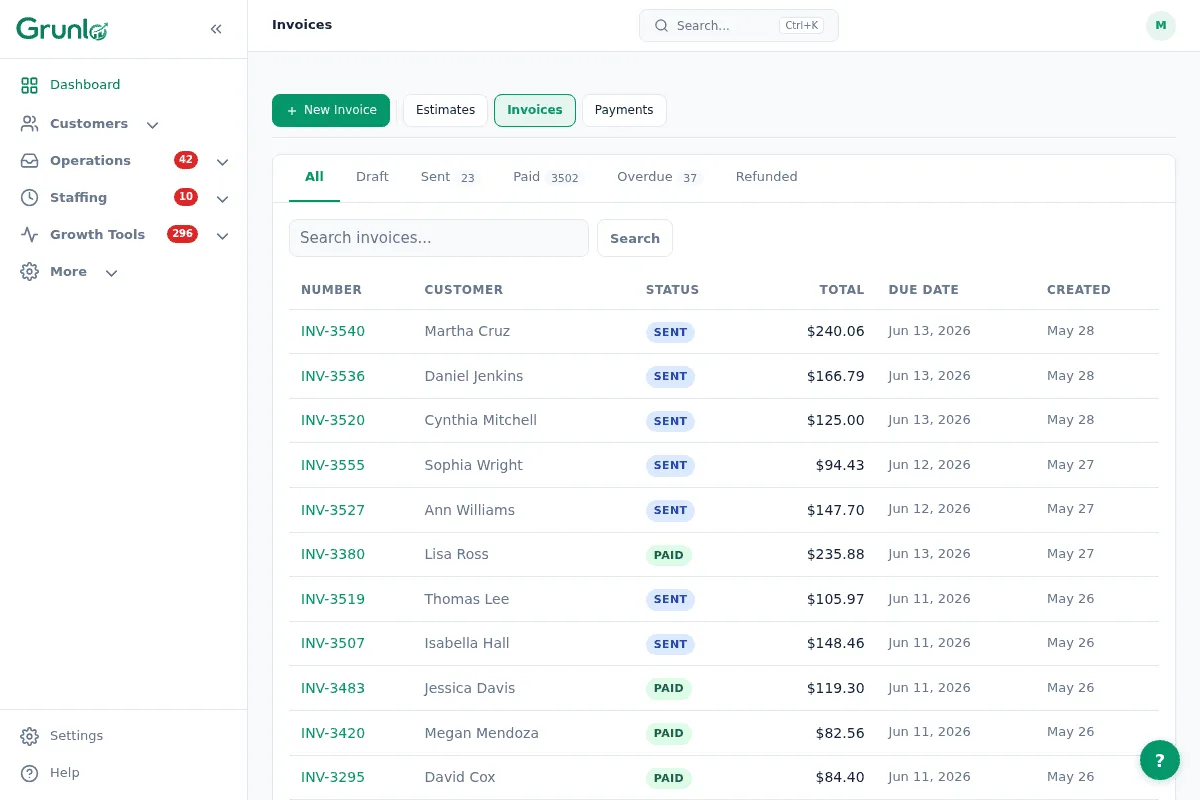Click customer name Cynthia Mitchell
1200x800 pixels.
481,420
